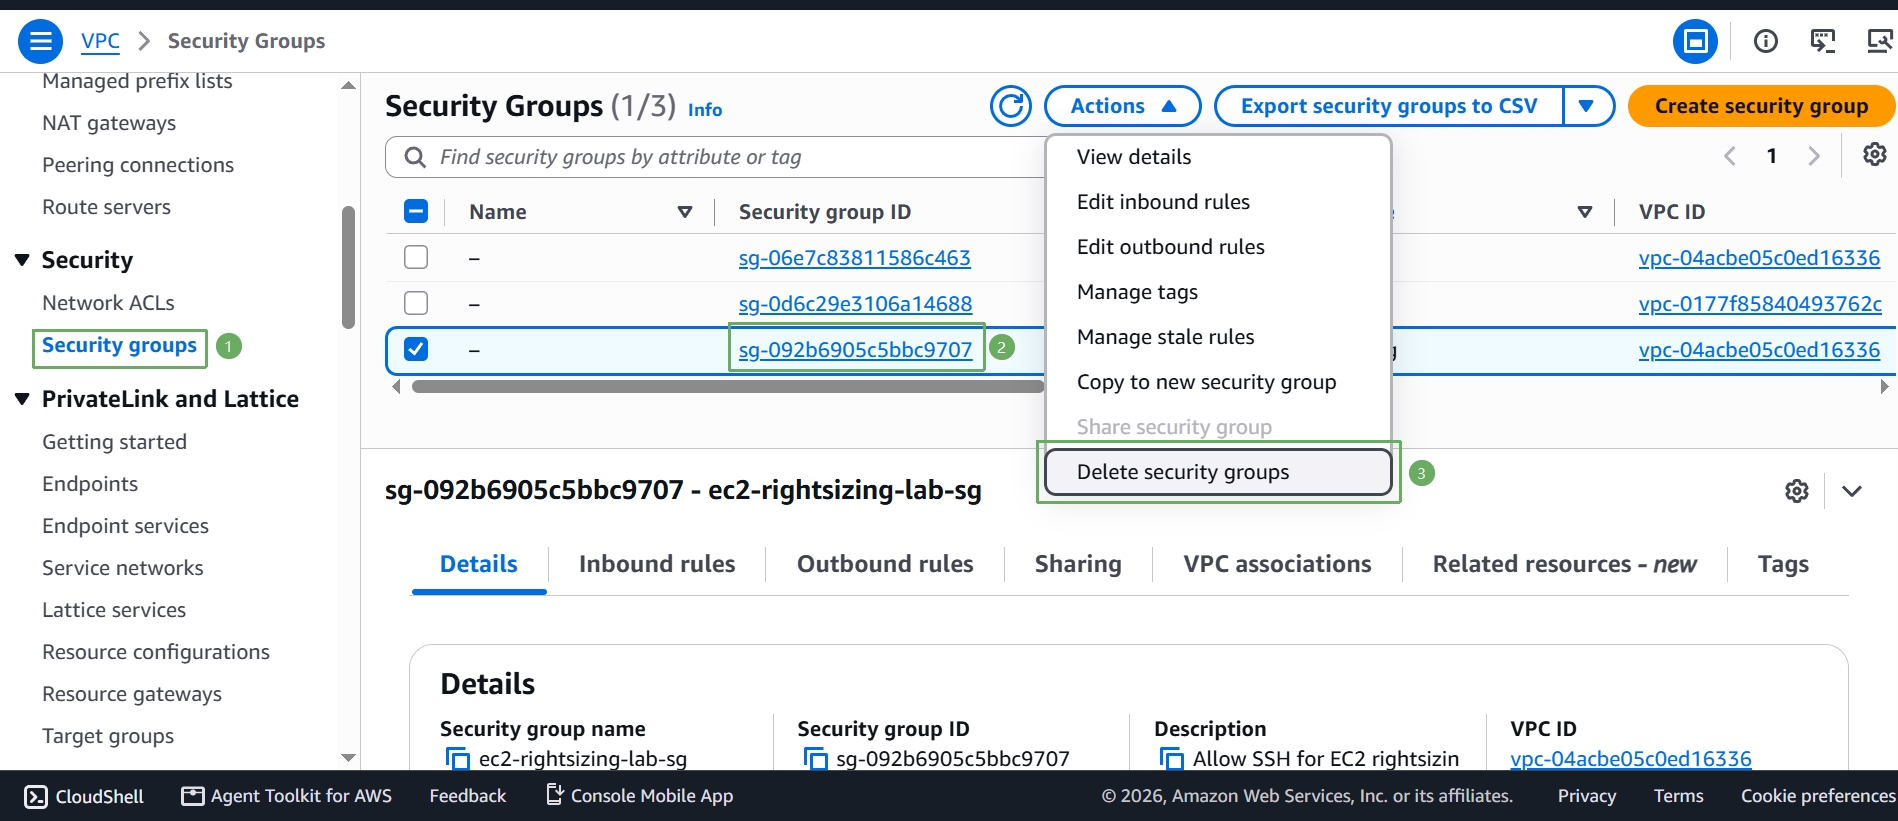Screen dimensions: 1898x821
Task: Open NAT gateways in sidebar
Action: click(x=109, y=123)
